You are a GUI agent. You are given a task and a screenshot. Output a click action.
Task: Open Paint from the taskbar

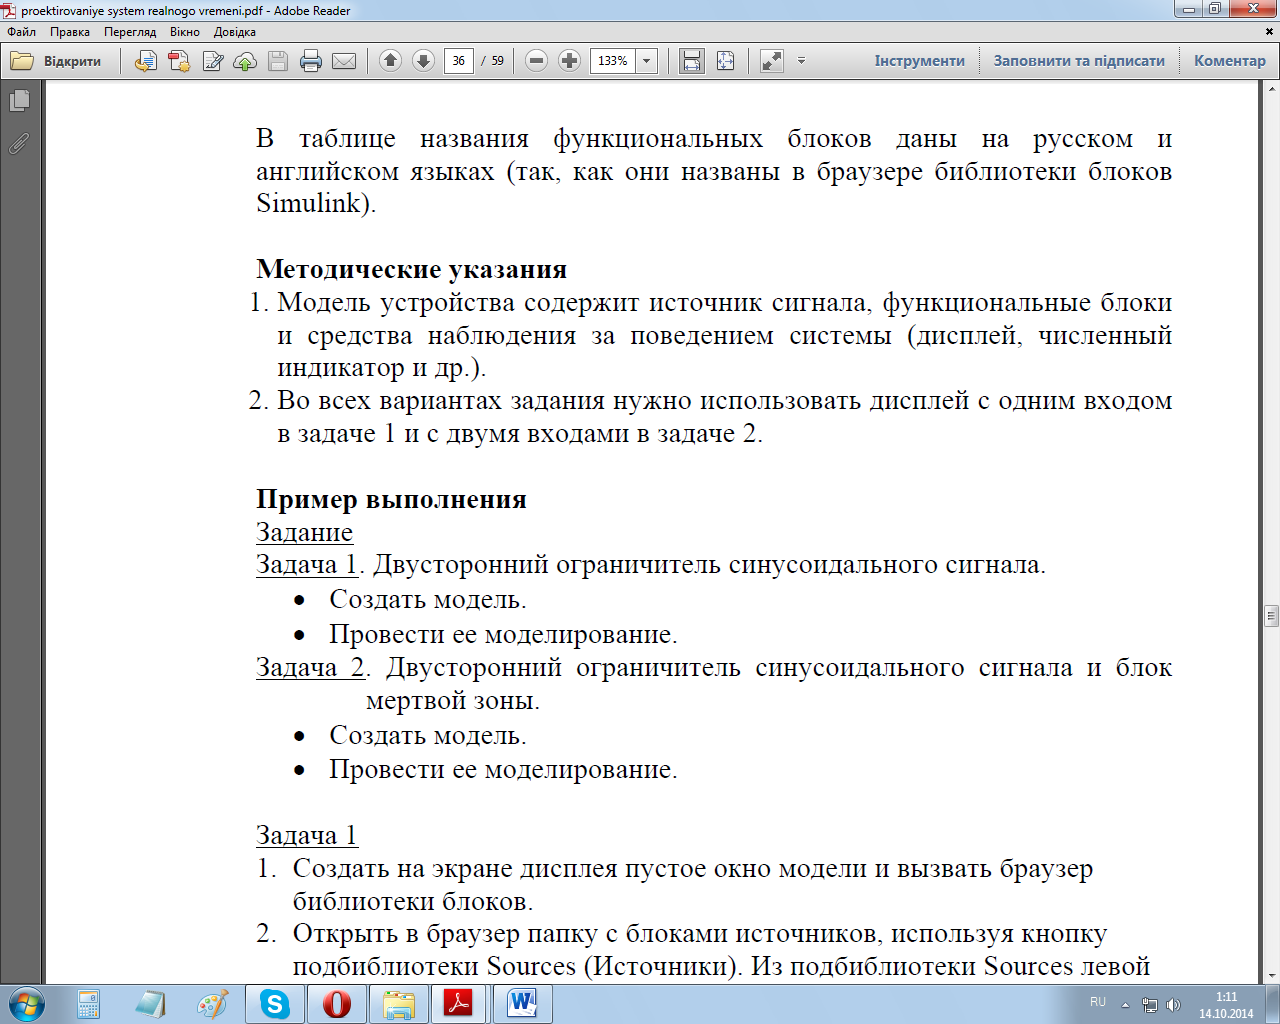tap(213, 1004)
